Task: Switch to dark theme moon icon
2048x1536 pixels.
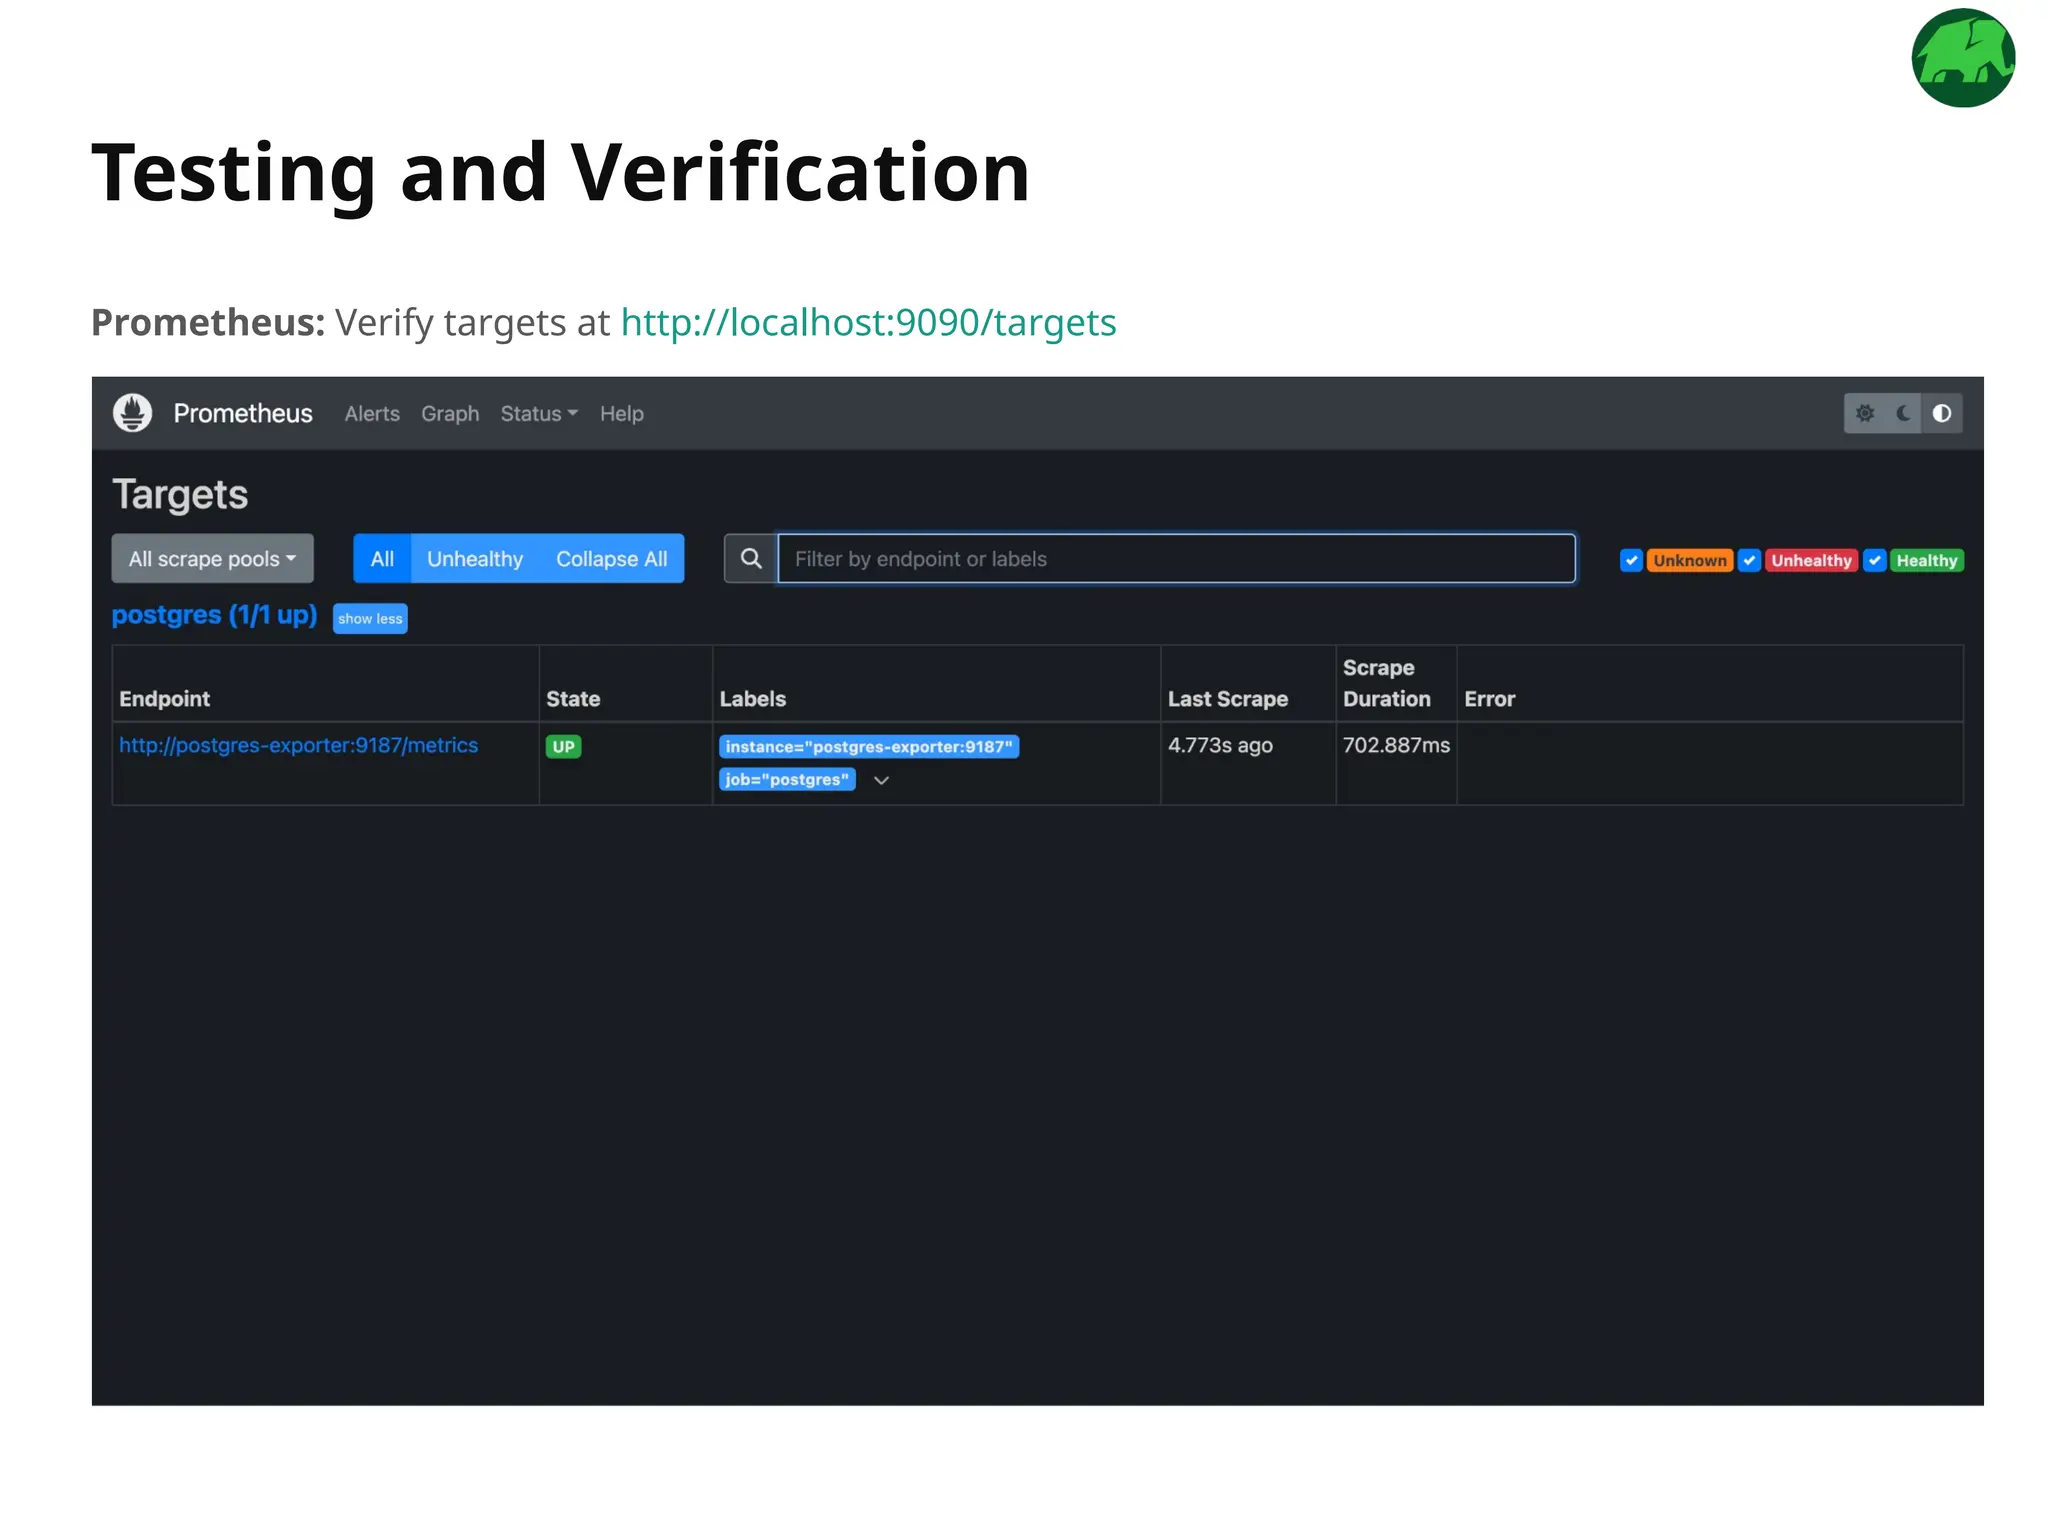Action: click(x=1903, y=413)
